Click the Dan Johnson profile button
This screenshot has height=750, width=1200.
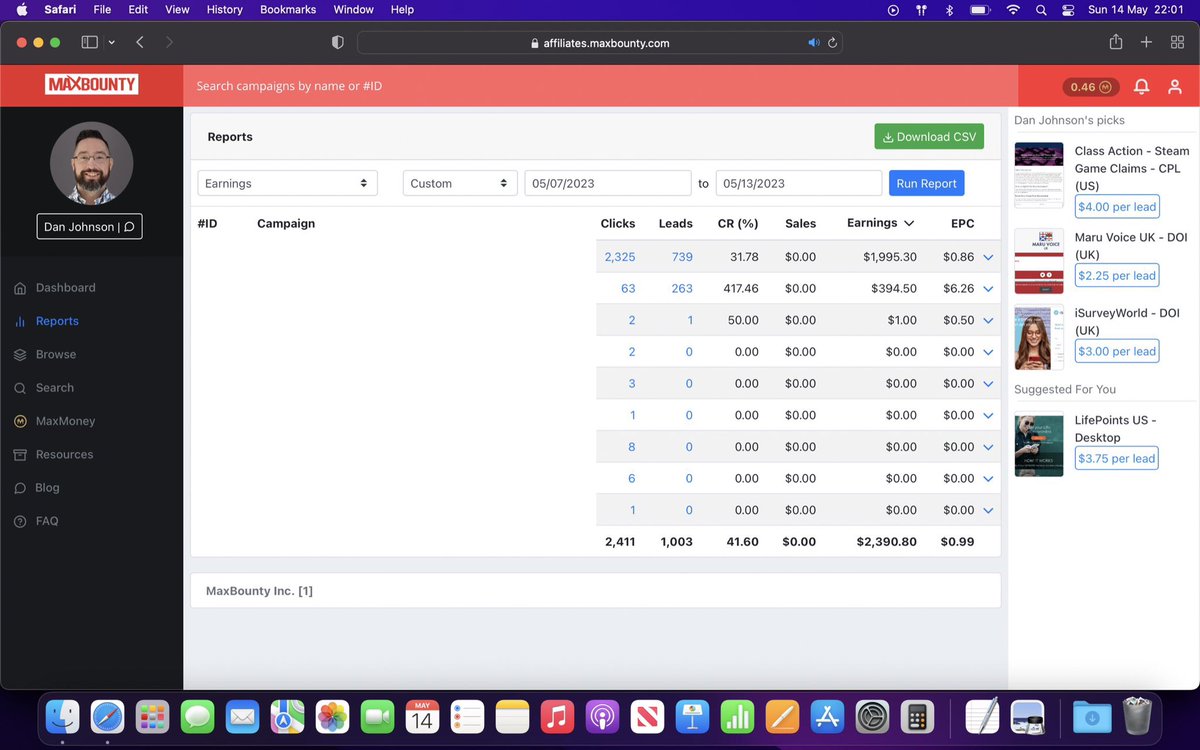(x=89, y=227)
